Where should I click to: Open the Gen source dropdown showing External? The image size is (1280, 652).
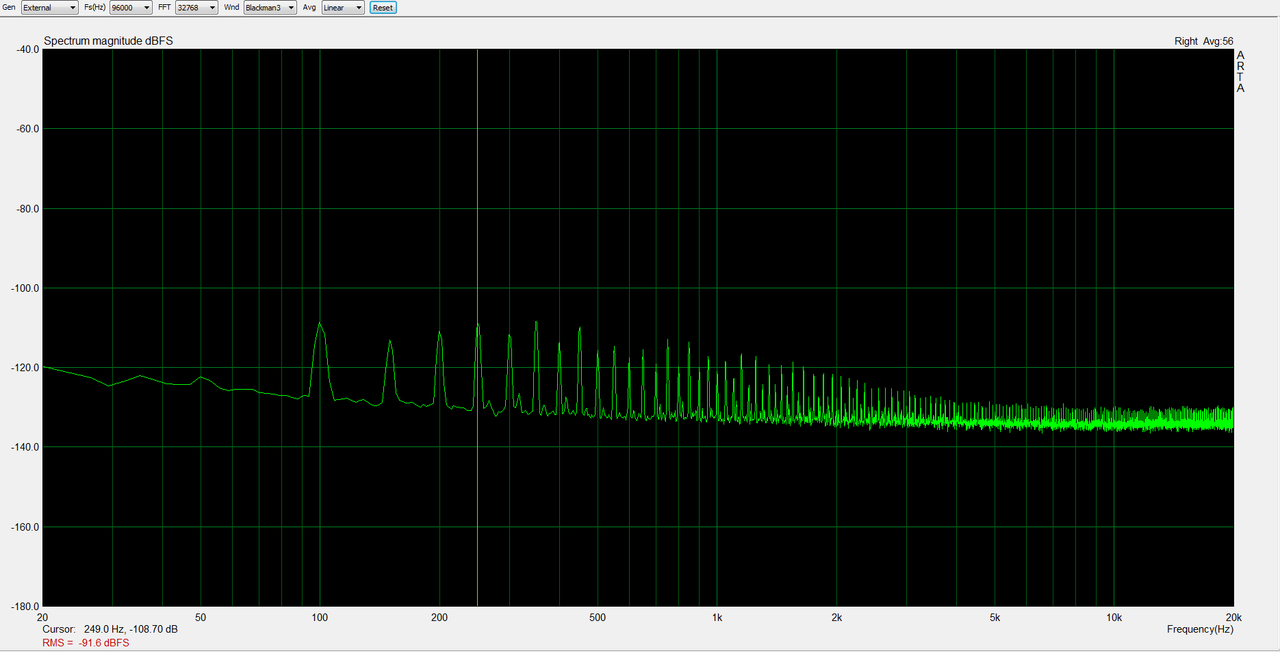[50, 7]
